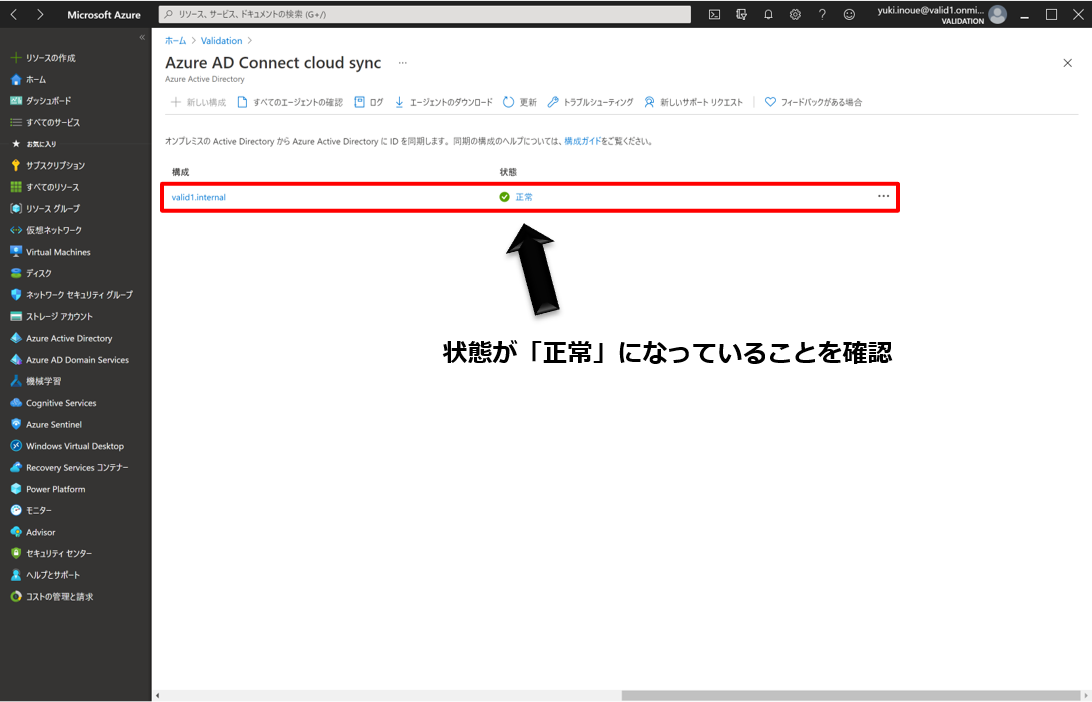This screenshot has width=1092, height=702.
Task: Click 新しい構成 in the toolbar
Action: click(x=198, y=102)
